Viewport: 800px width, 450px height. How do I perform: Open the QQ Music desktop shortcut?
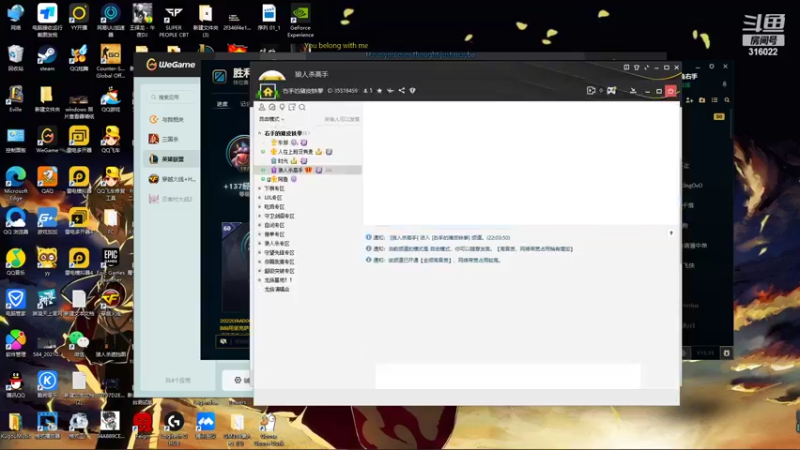coord(16,263)
